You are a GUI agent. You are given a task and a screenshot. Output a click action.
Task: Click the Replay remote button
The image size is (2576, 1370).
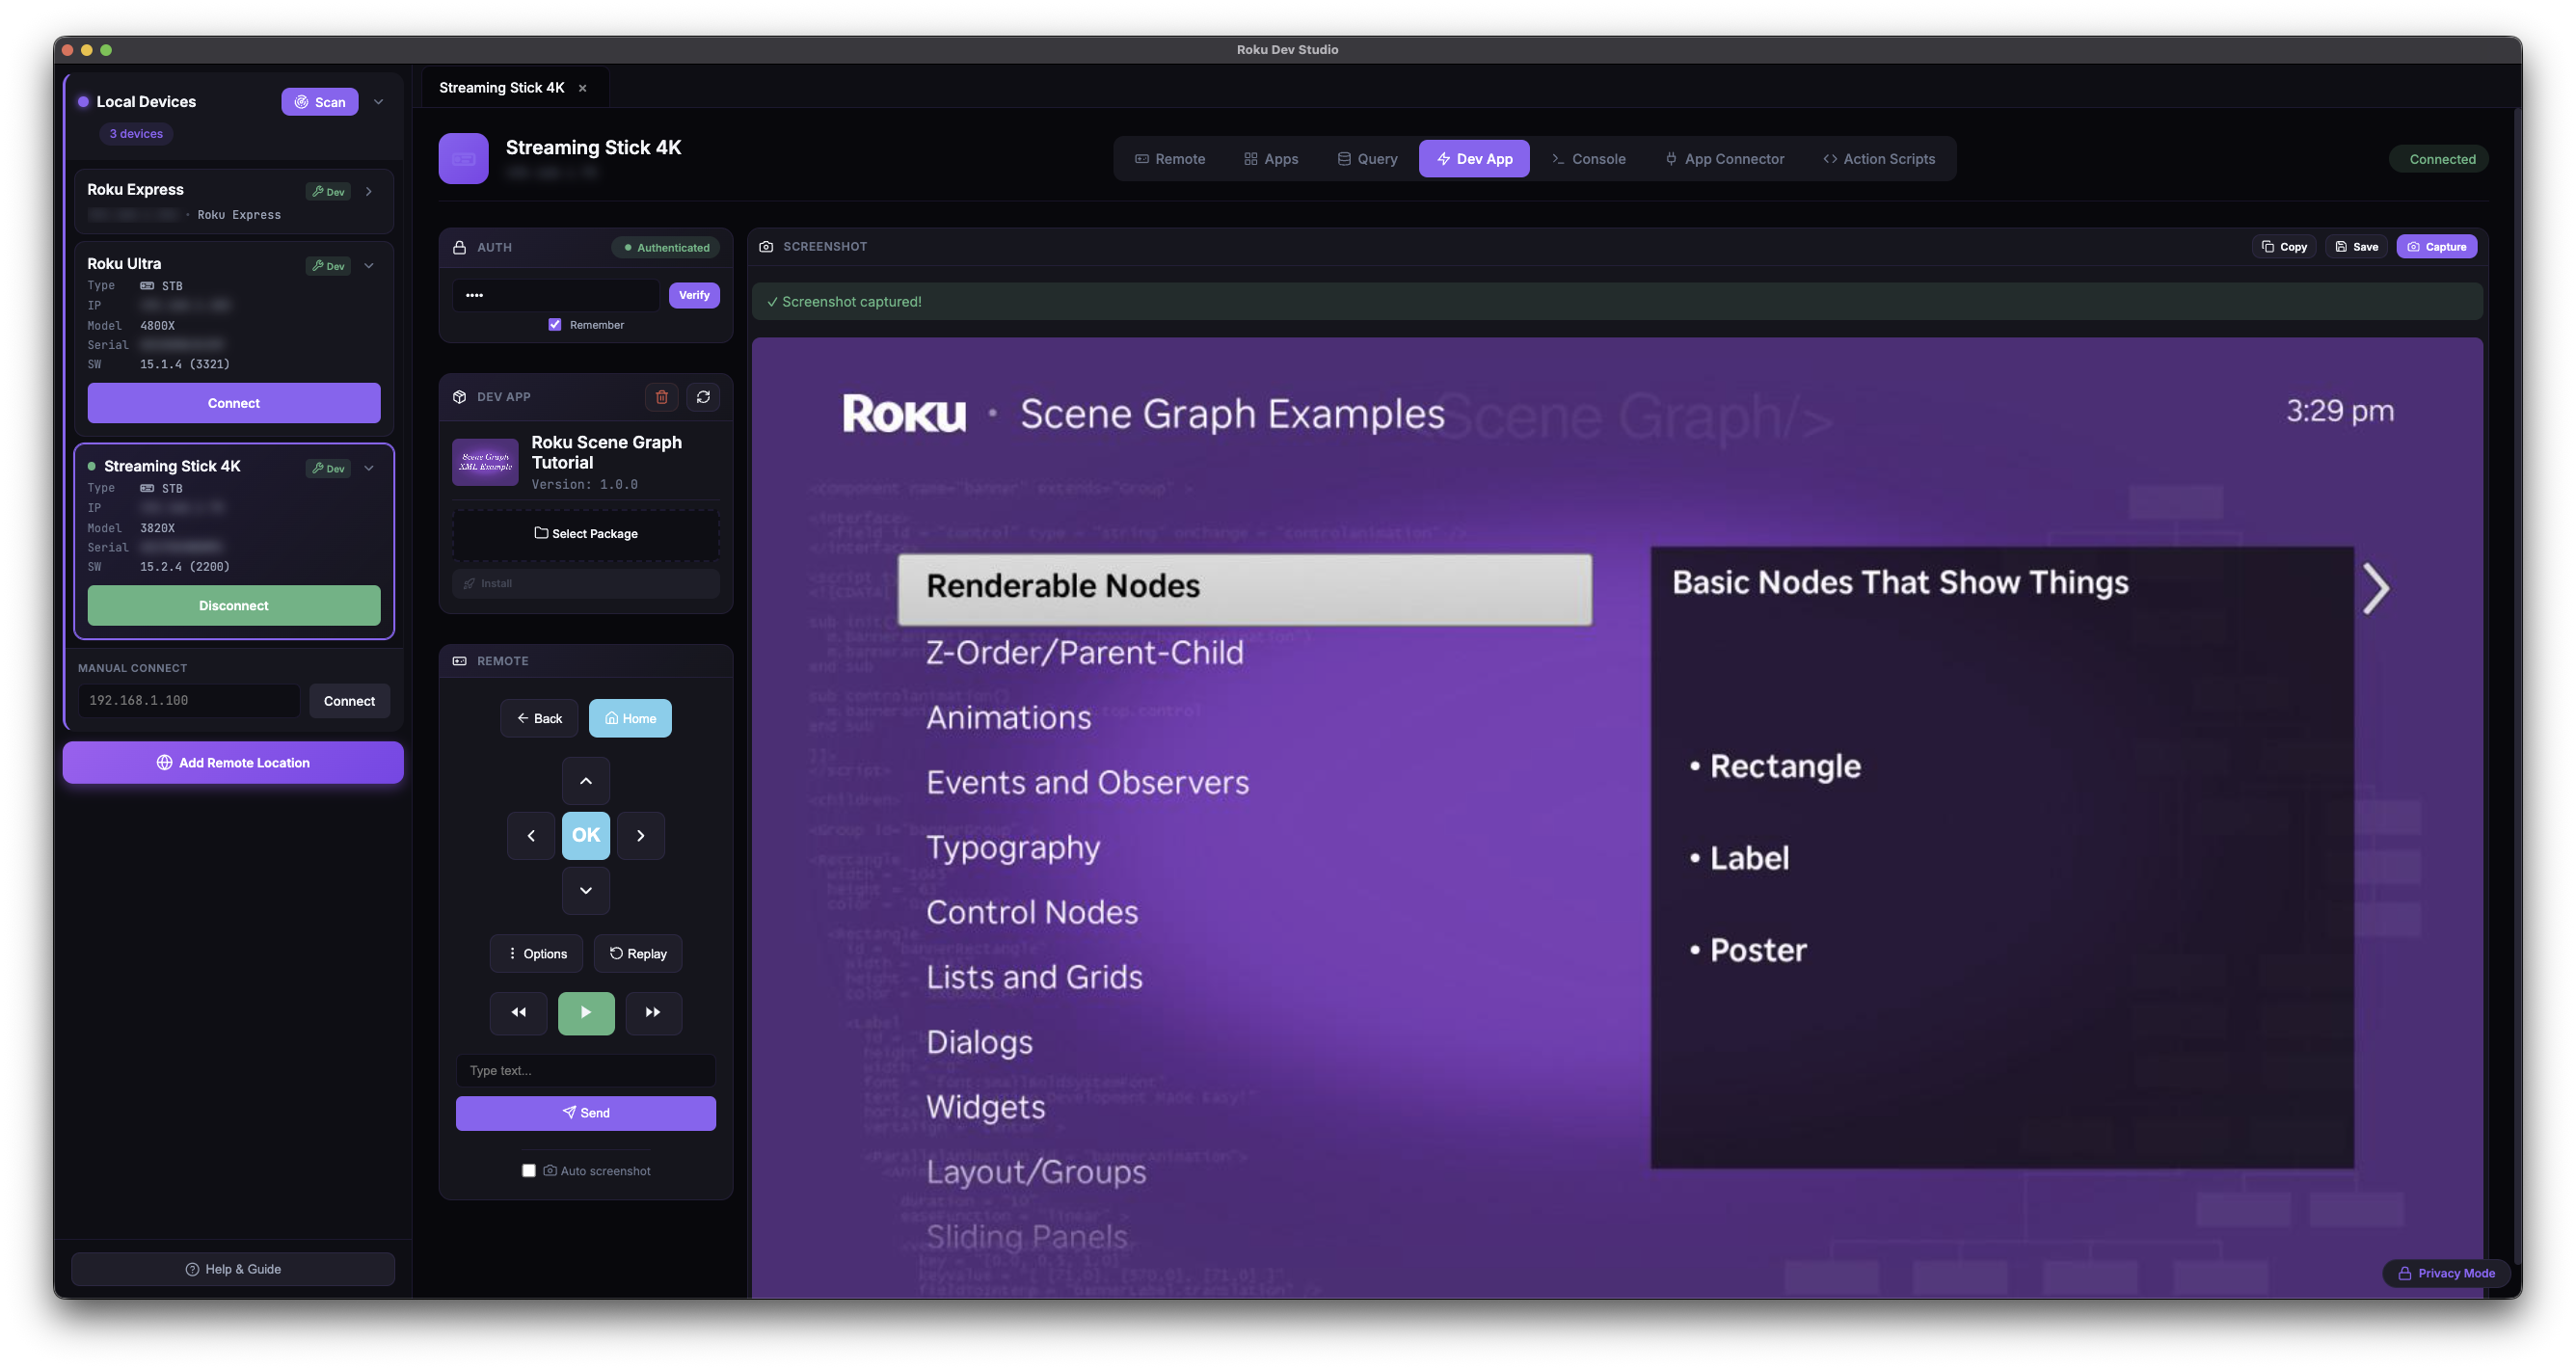638,953
